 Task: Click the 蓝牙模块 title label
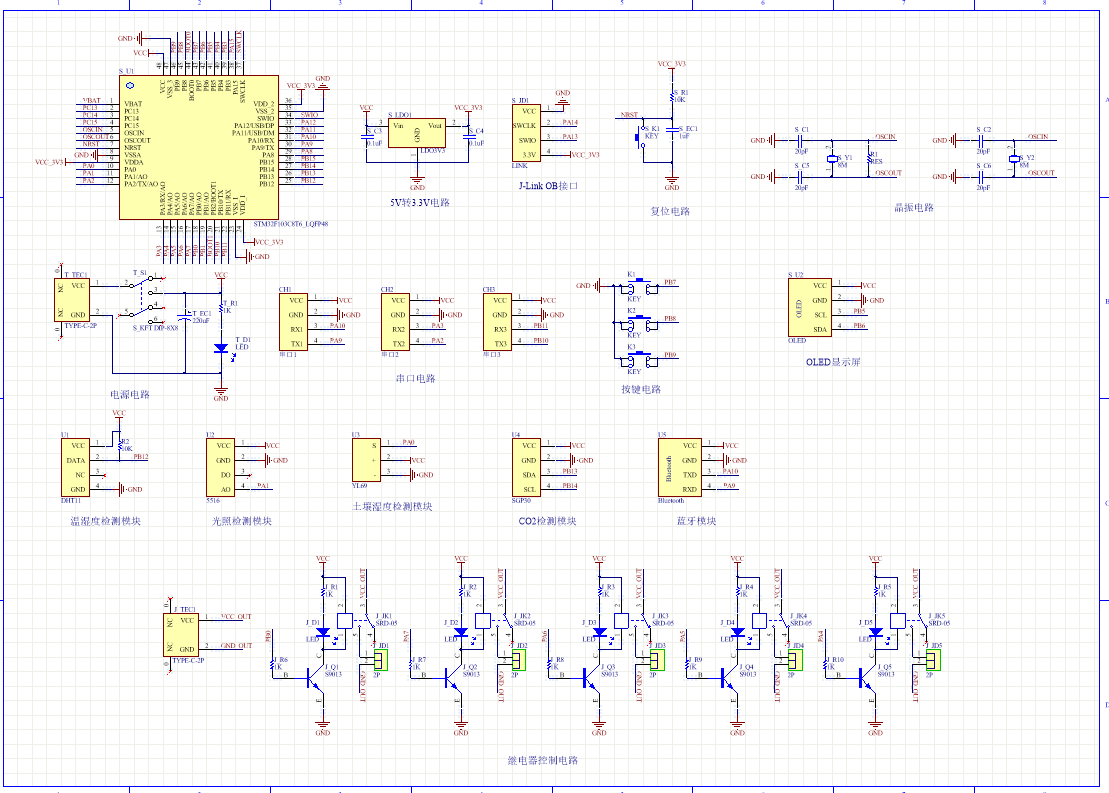[x=697, y=521]
